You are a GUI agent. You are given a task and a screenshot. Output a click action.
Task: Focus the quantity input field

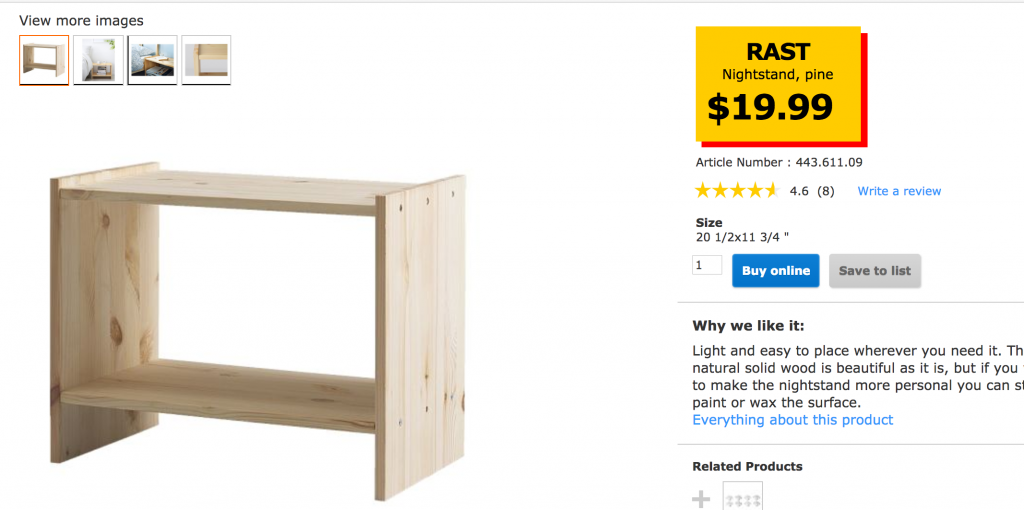pos(707,266)
